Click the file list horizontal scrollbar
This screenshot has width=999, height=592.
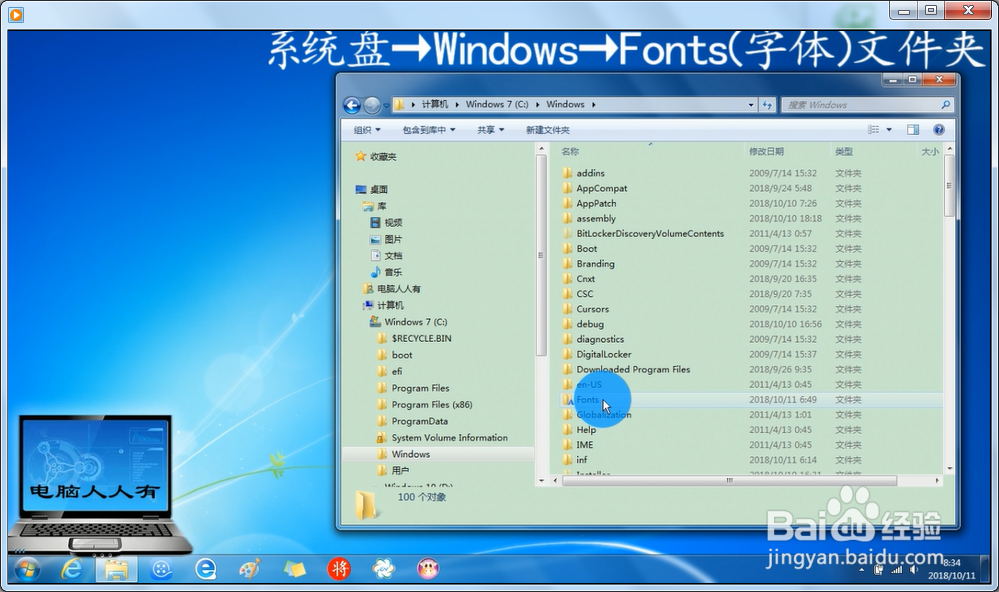click(x=729, y=480)
